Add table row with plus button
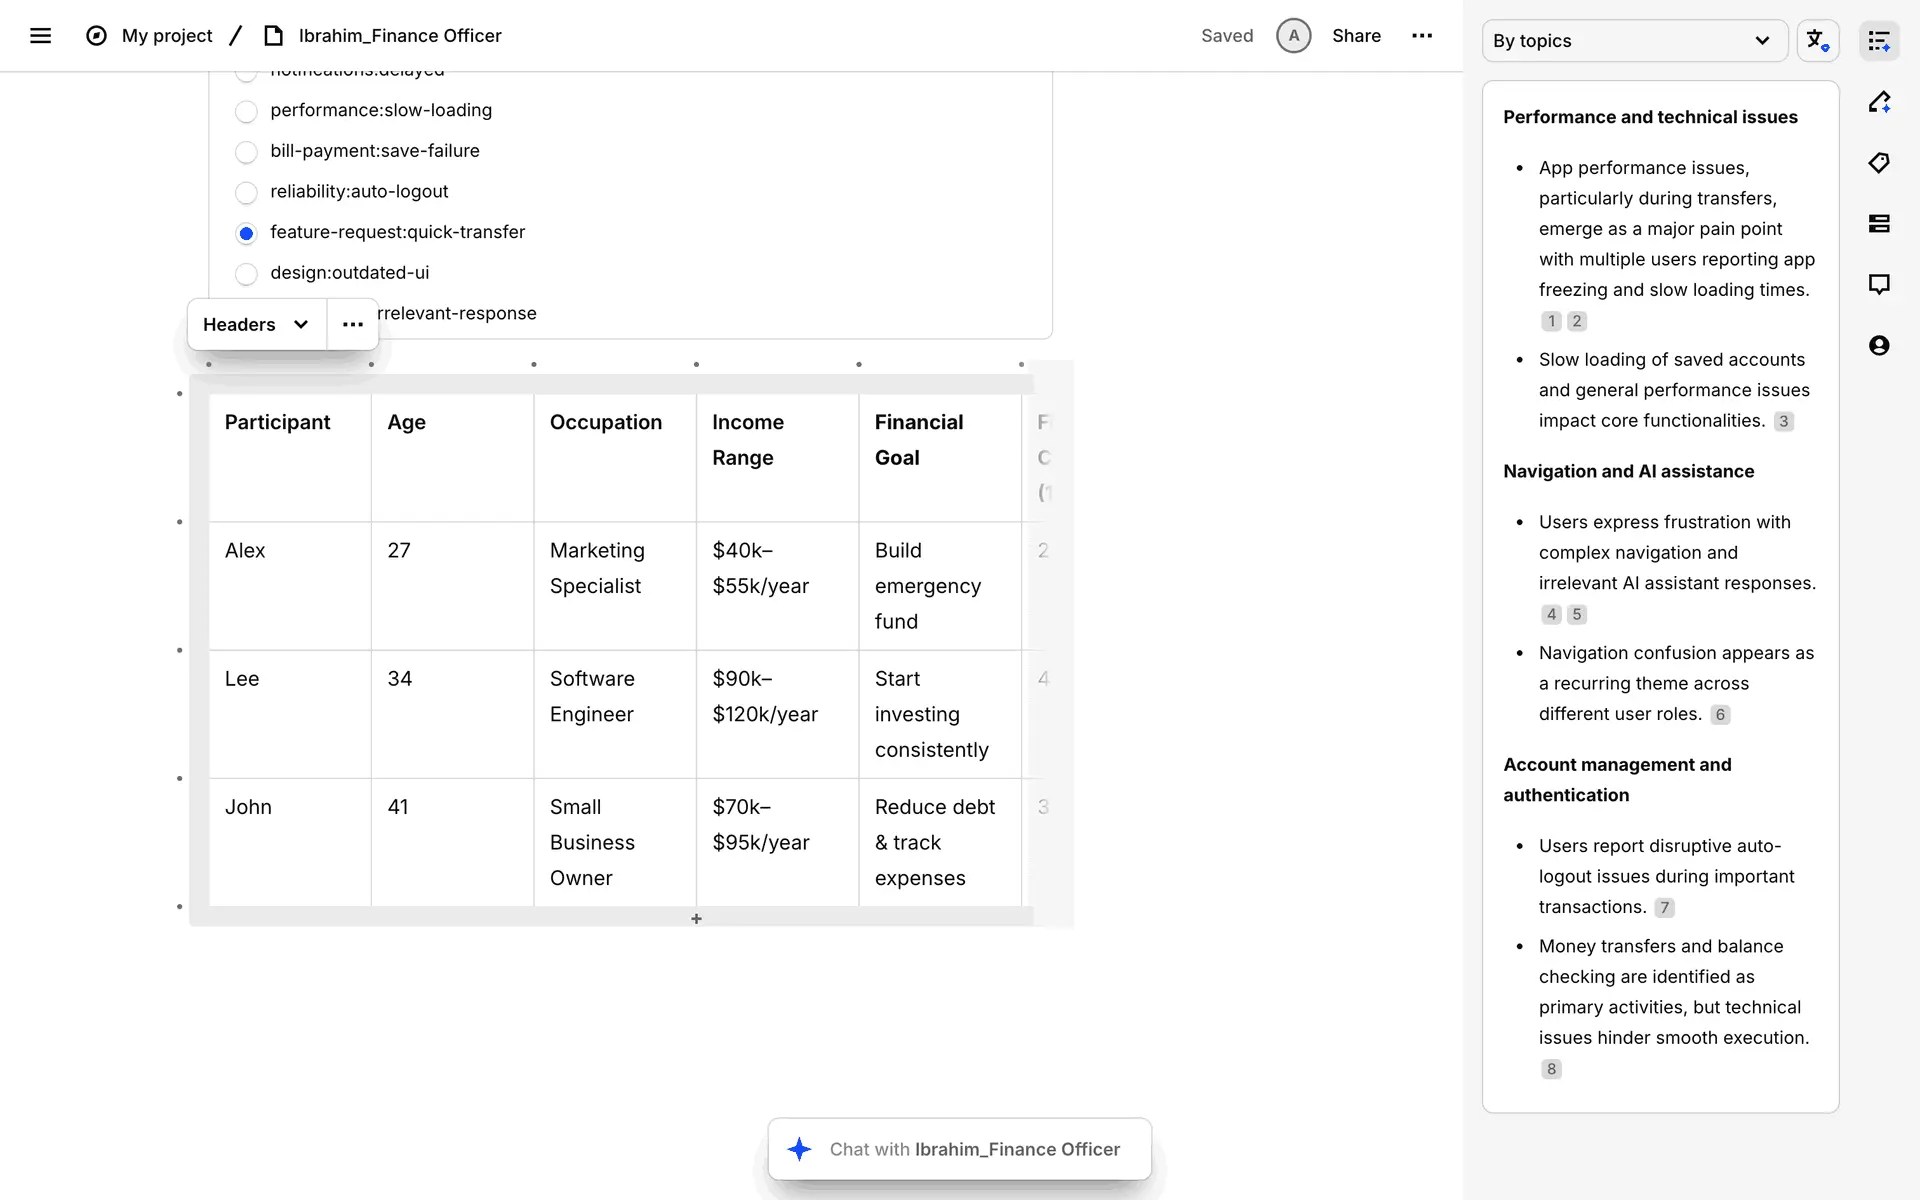The height and width of the screenshot is (1200, 1920). click(696, 919)
